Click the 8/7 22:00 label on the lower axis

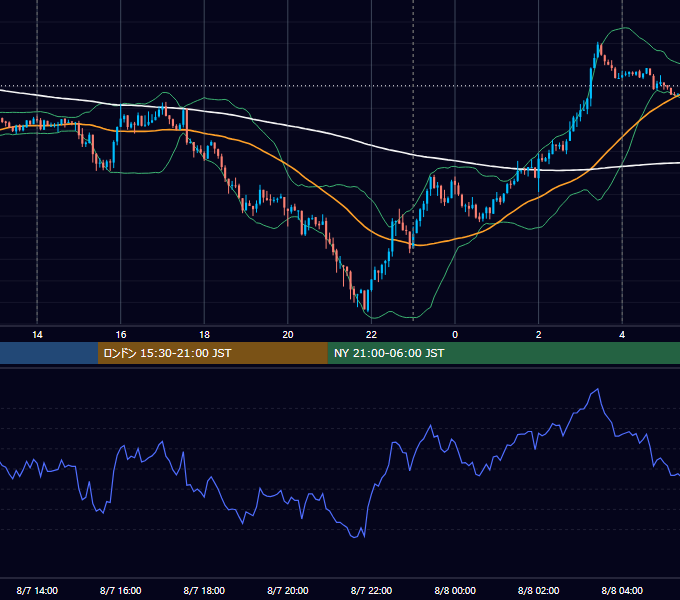tap(372, 590)
